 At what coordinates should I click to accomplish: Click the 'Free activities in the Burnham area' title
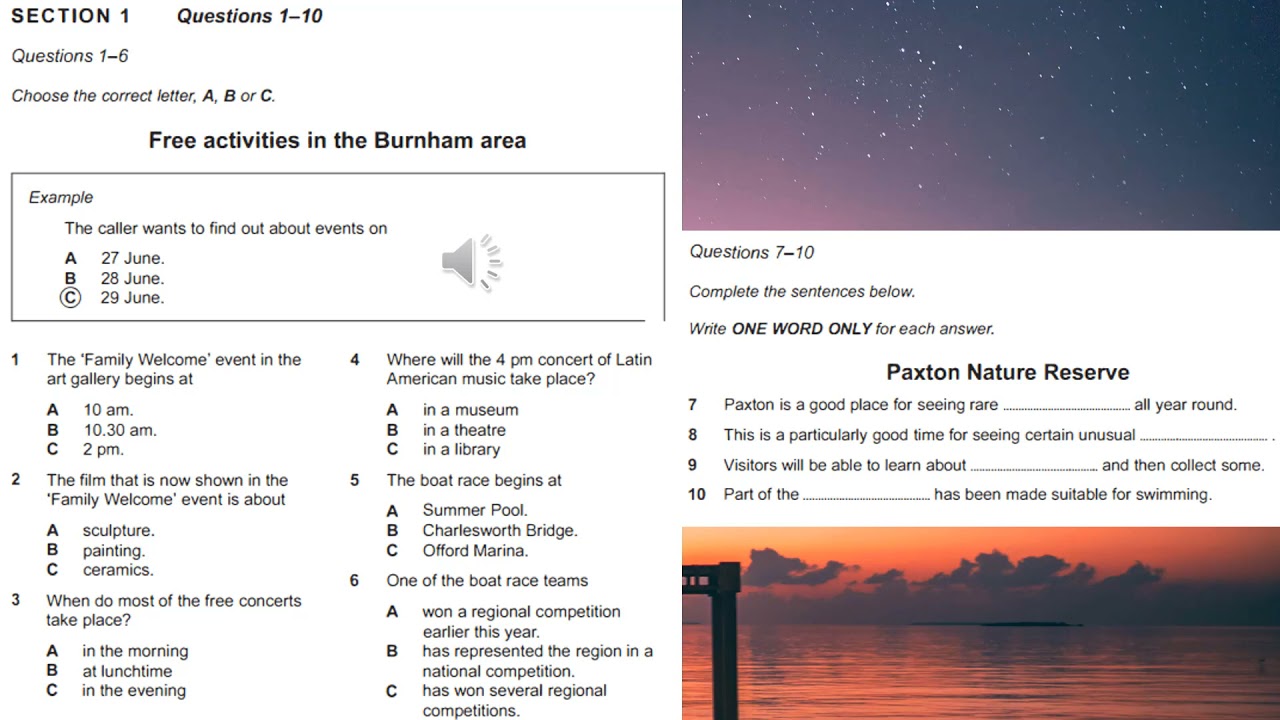(337, 141)
